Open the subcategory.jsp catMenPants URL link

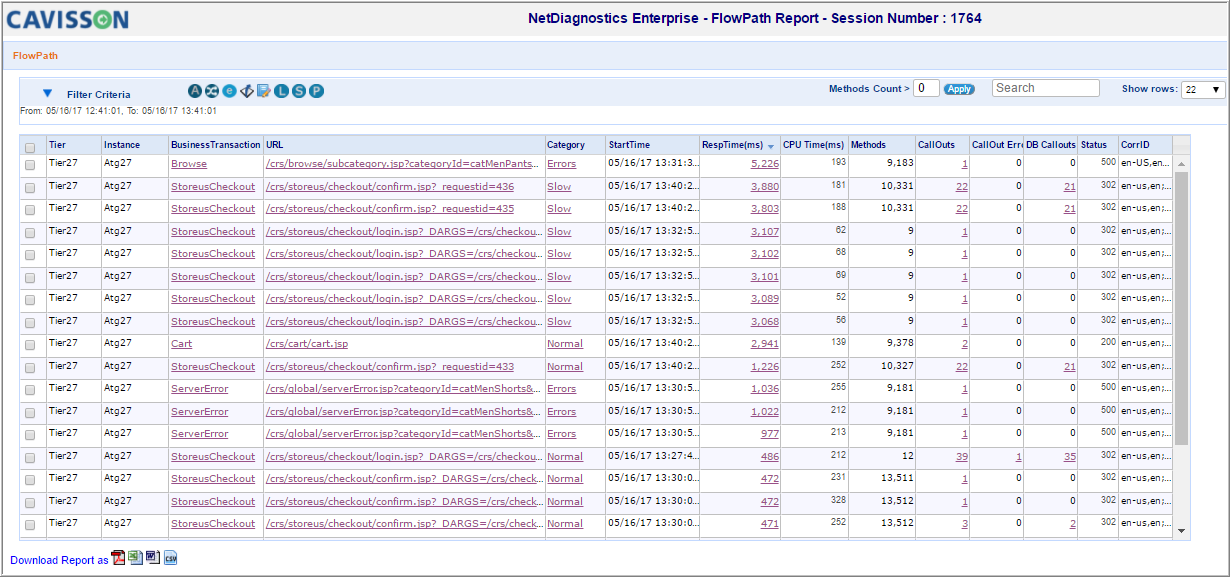tap(404, 164)
